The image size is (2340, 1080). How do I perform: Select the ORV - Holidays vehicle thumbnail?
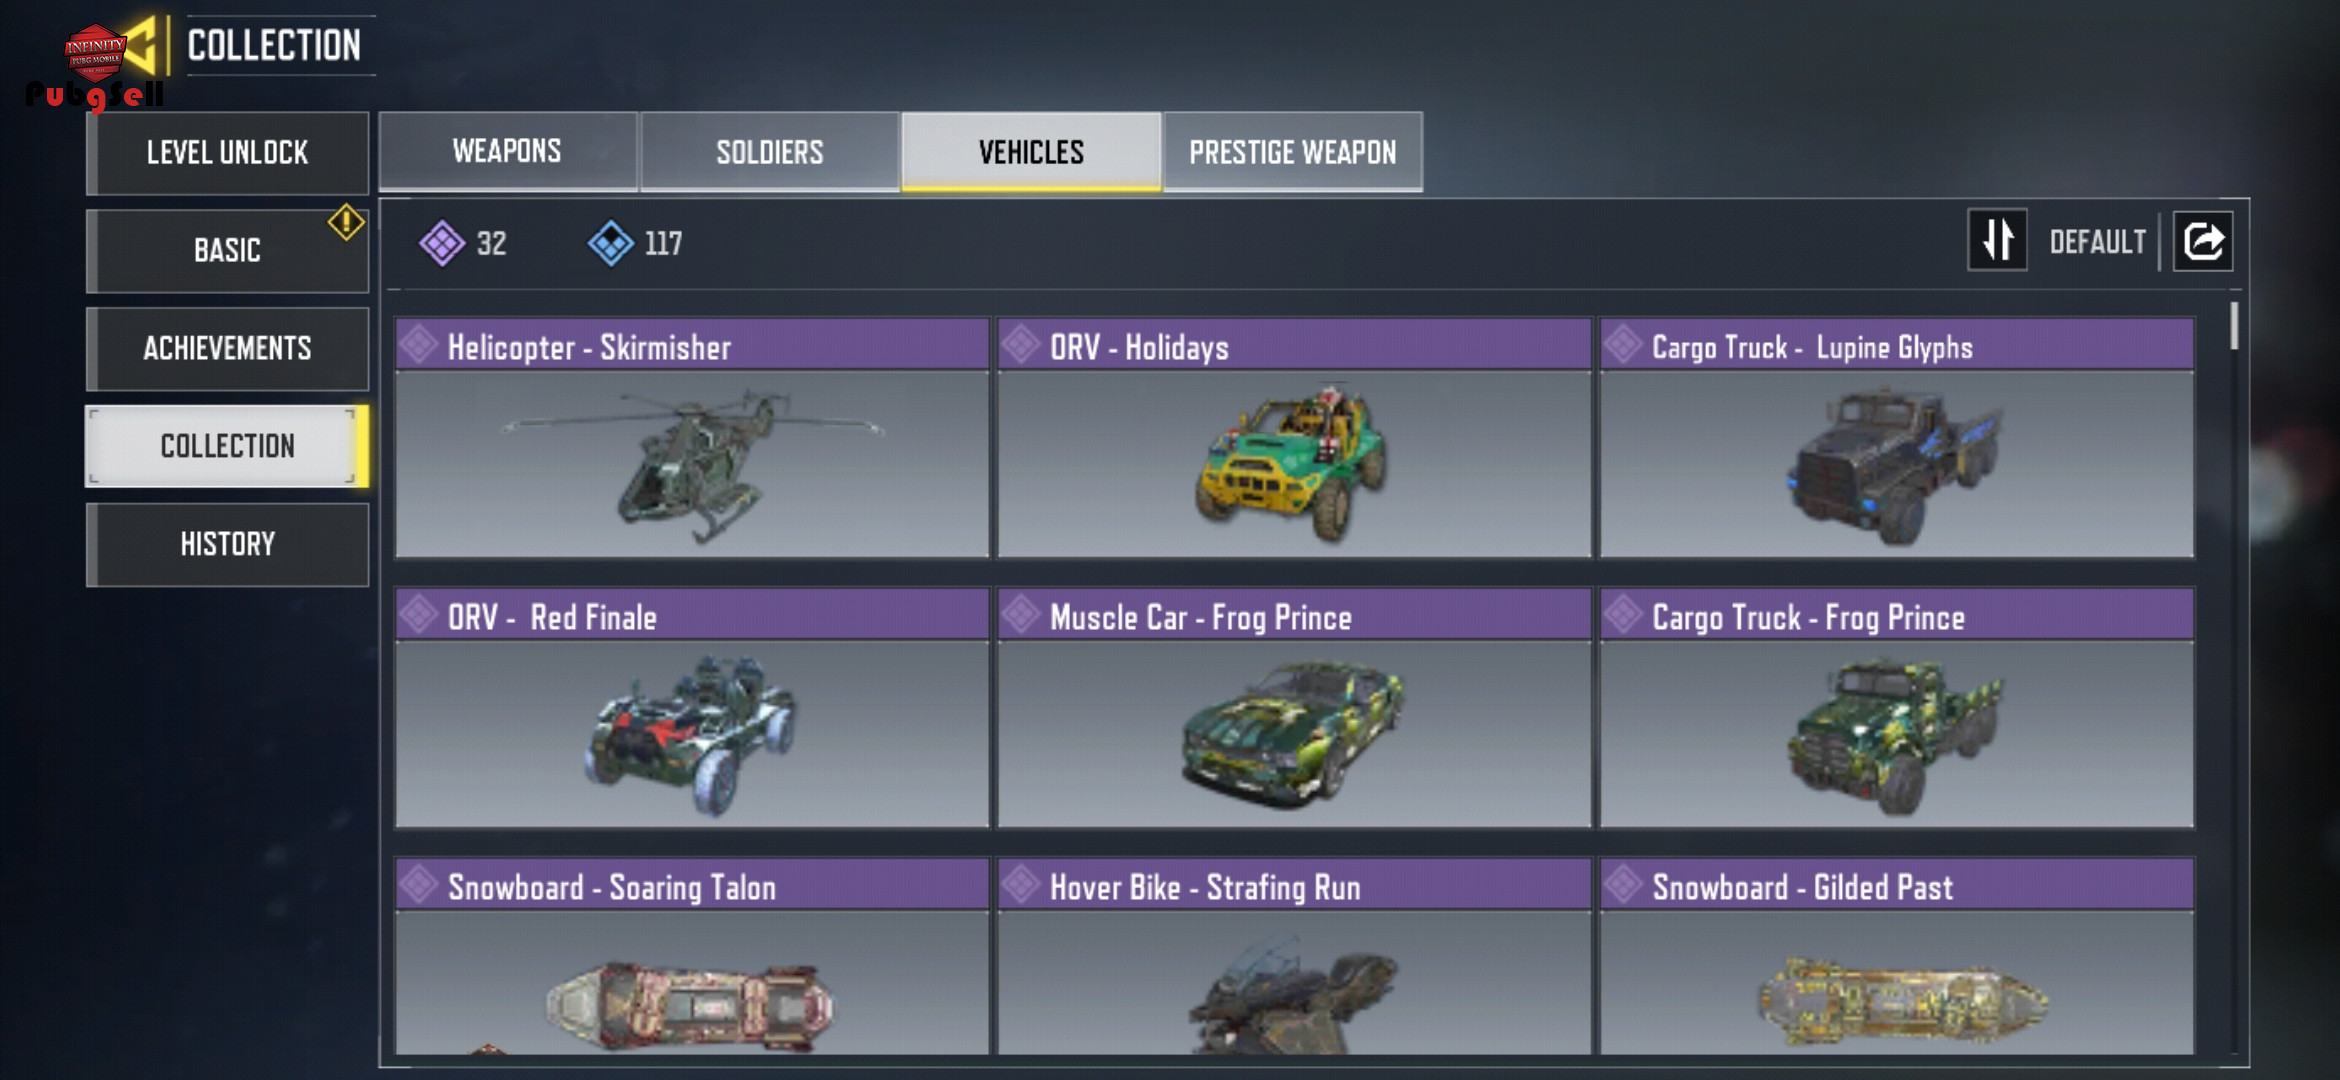1294,464
